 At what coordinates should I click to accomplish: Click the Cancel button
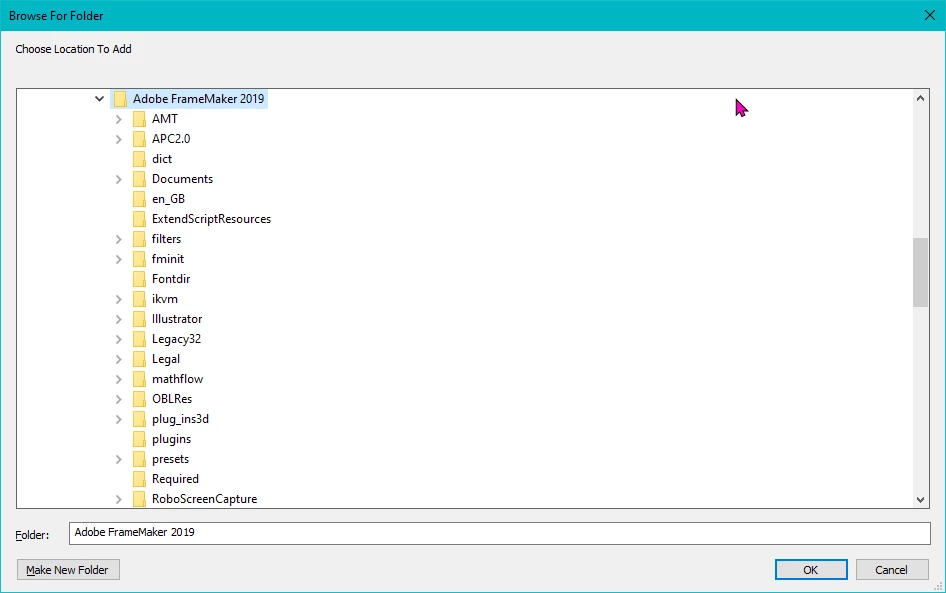click(892, 569)
